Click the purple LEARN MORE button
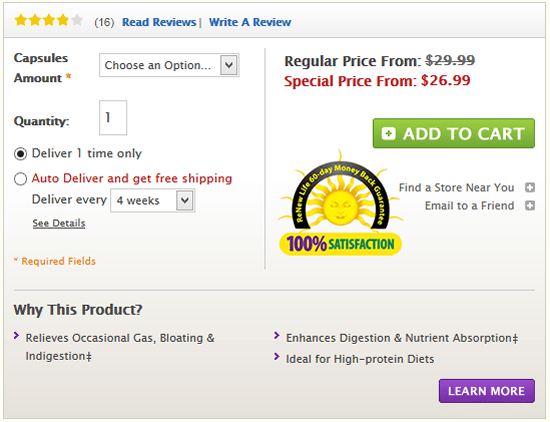This screenshot has width=550, height=422. point(487,391)
